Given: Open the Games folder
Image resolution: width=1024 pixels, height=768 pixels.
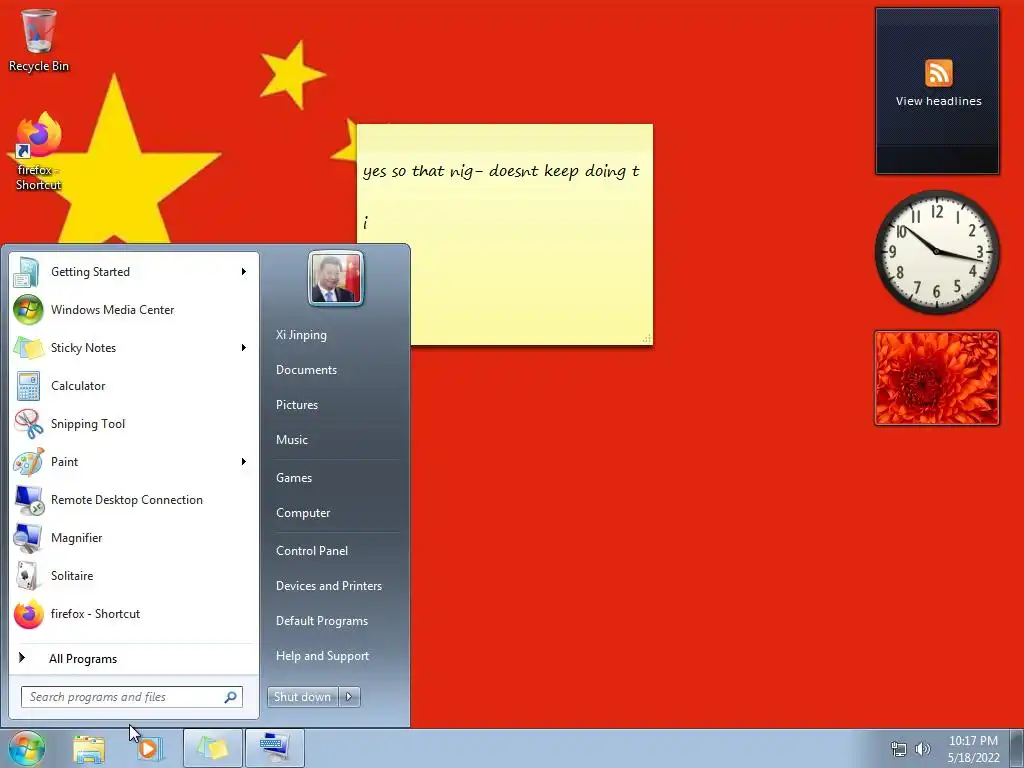Looking at the screenshot, I should (x=294, y=477).
